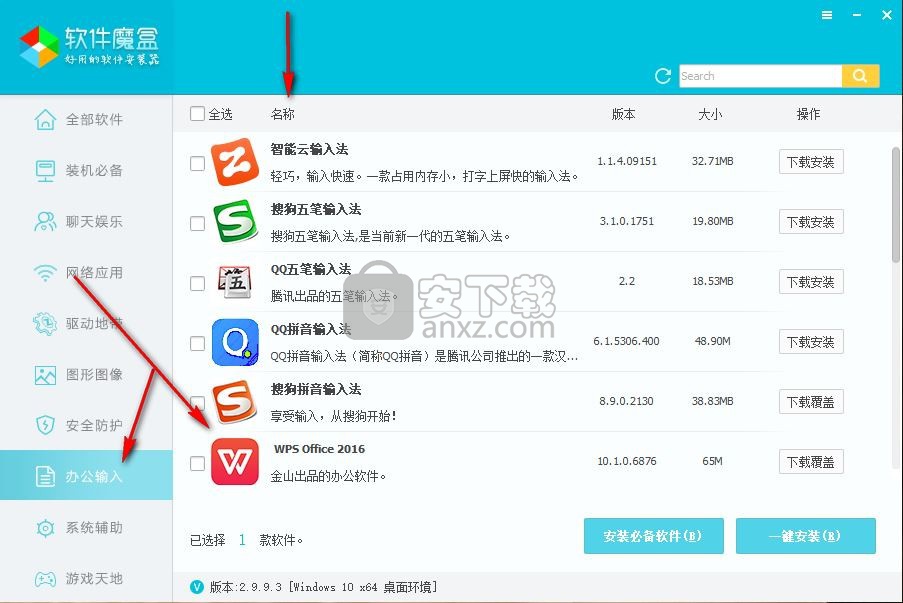Click the 操作 column header
The width and height of the screenshot is (903, 603).
[x=808, y=114]
